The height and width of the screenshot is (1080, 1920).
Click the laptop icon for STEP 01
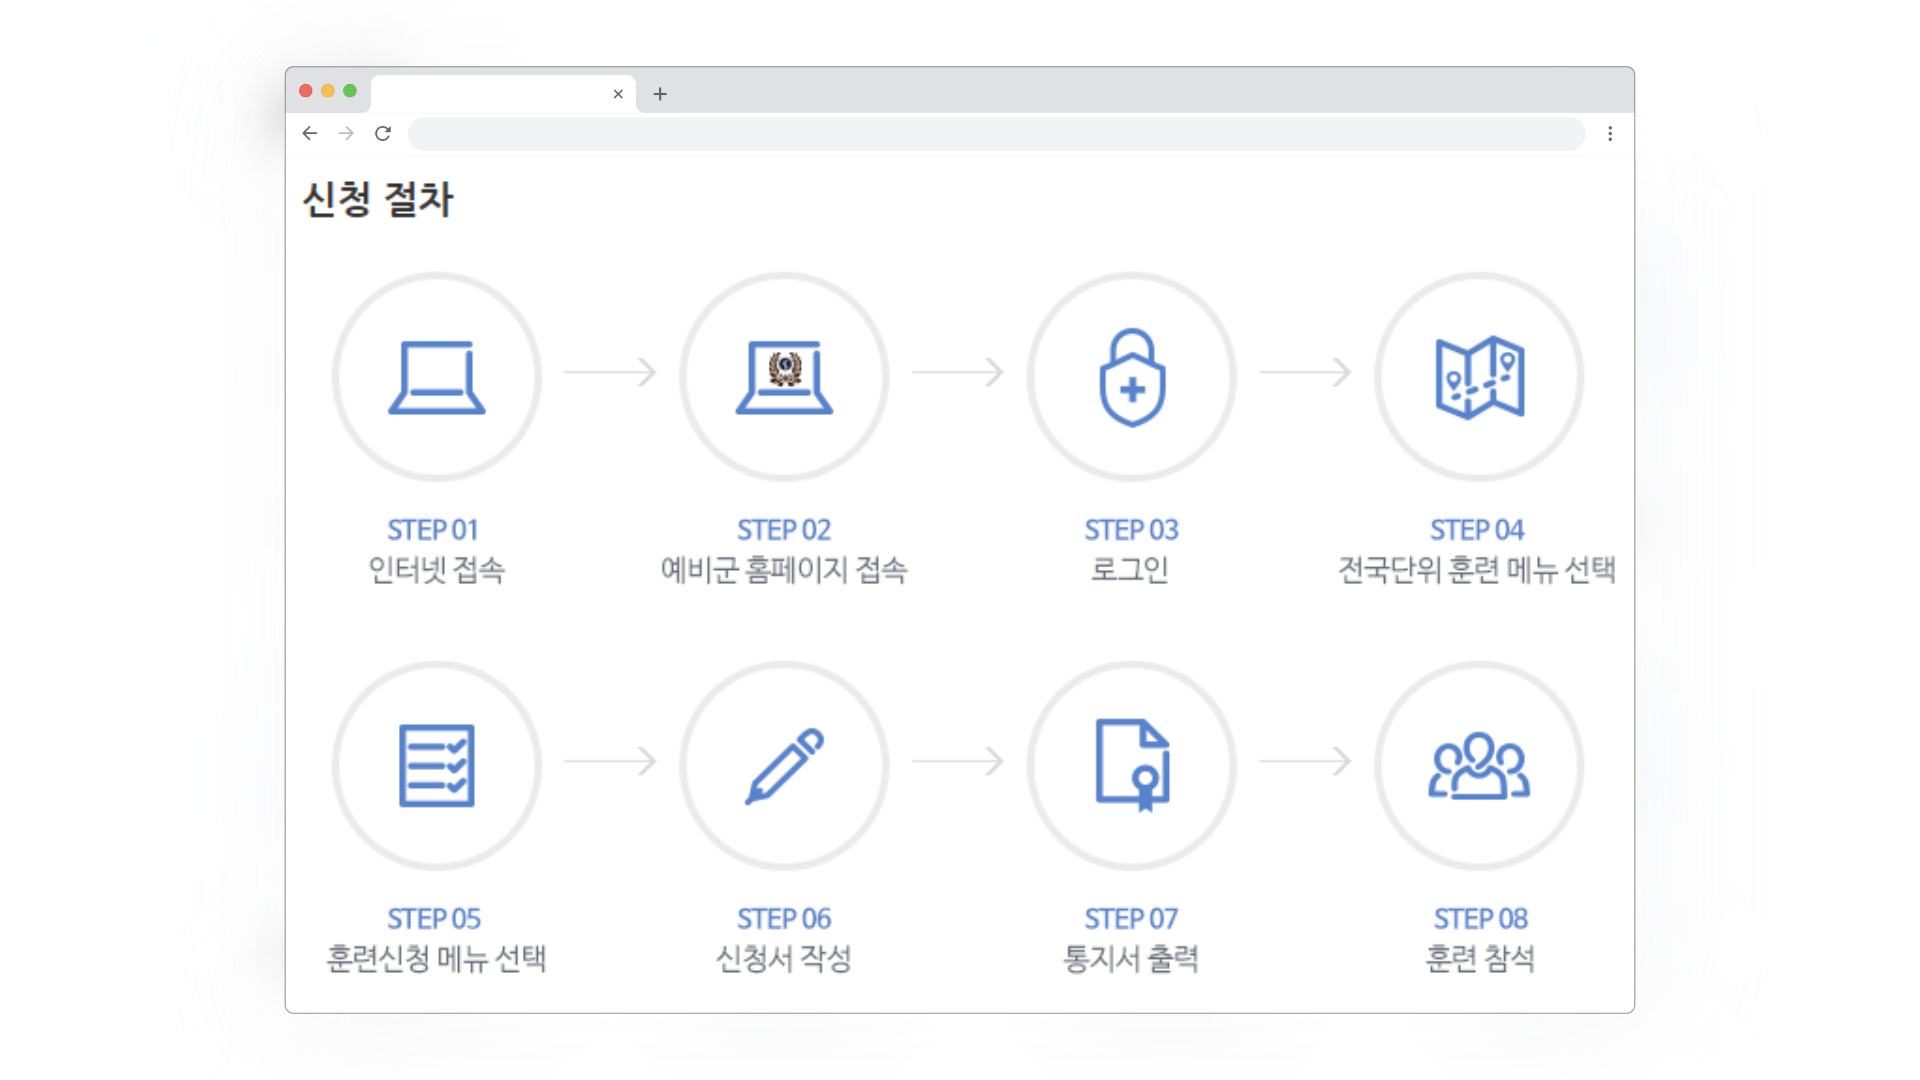click(437, 378)
